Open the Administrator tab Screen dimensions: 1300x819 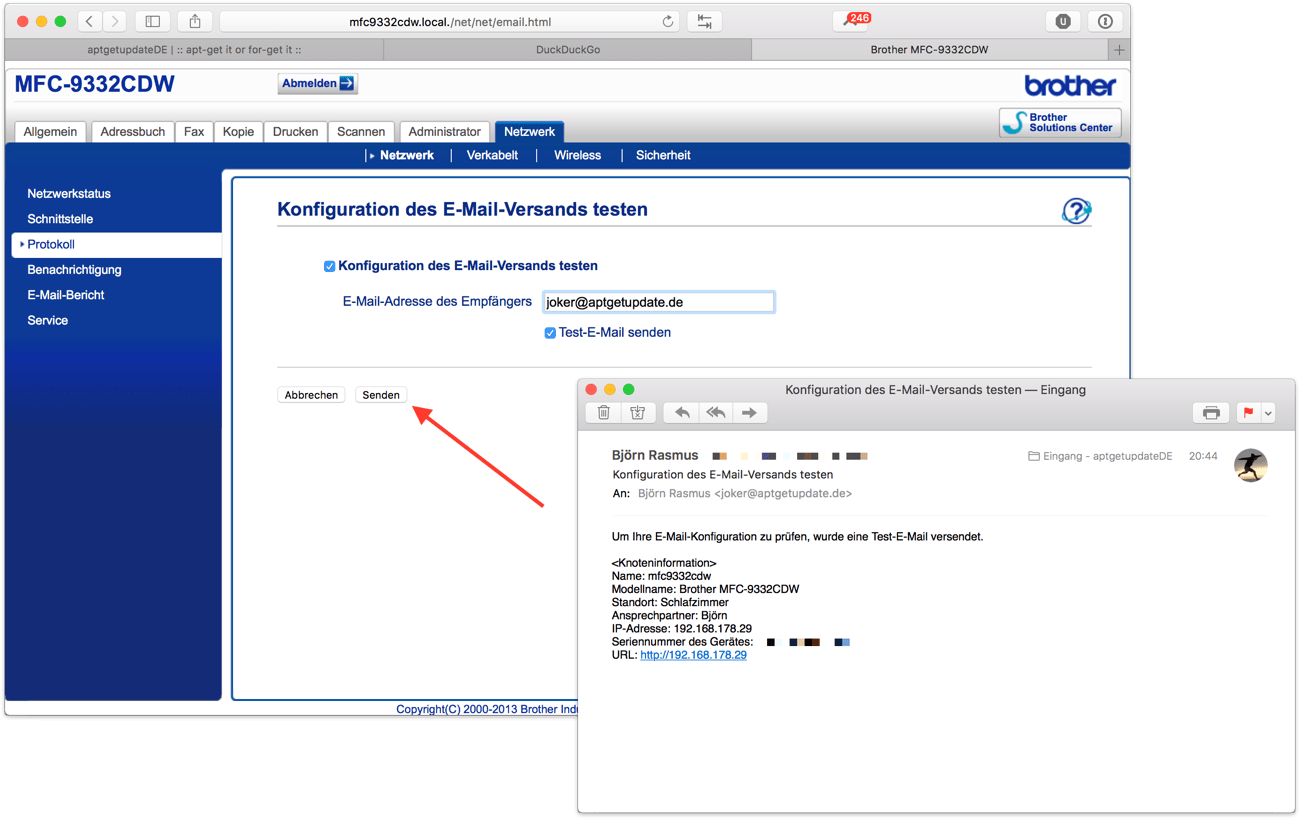coord(445,132)
